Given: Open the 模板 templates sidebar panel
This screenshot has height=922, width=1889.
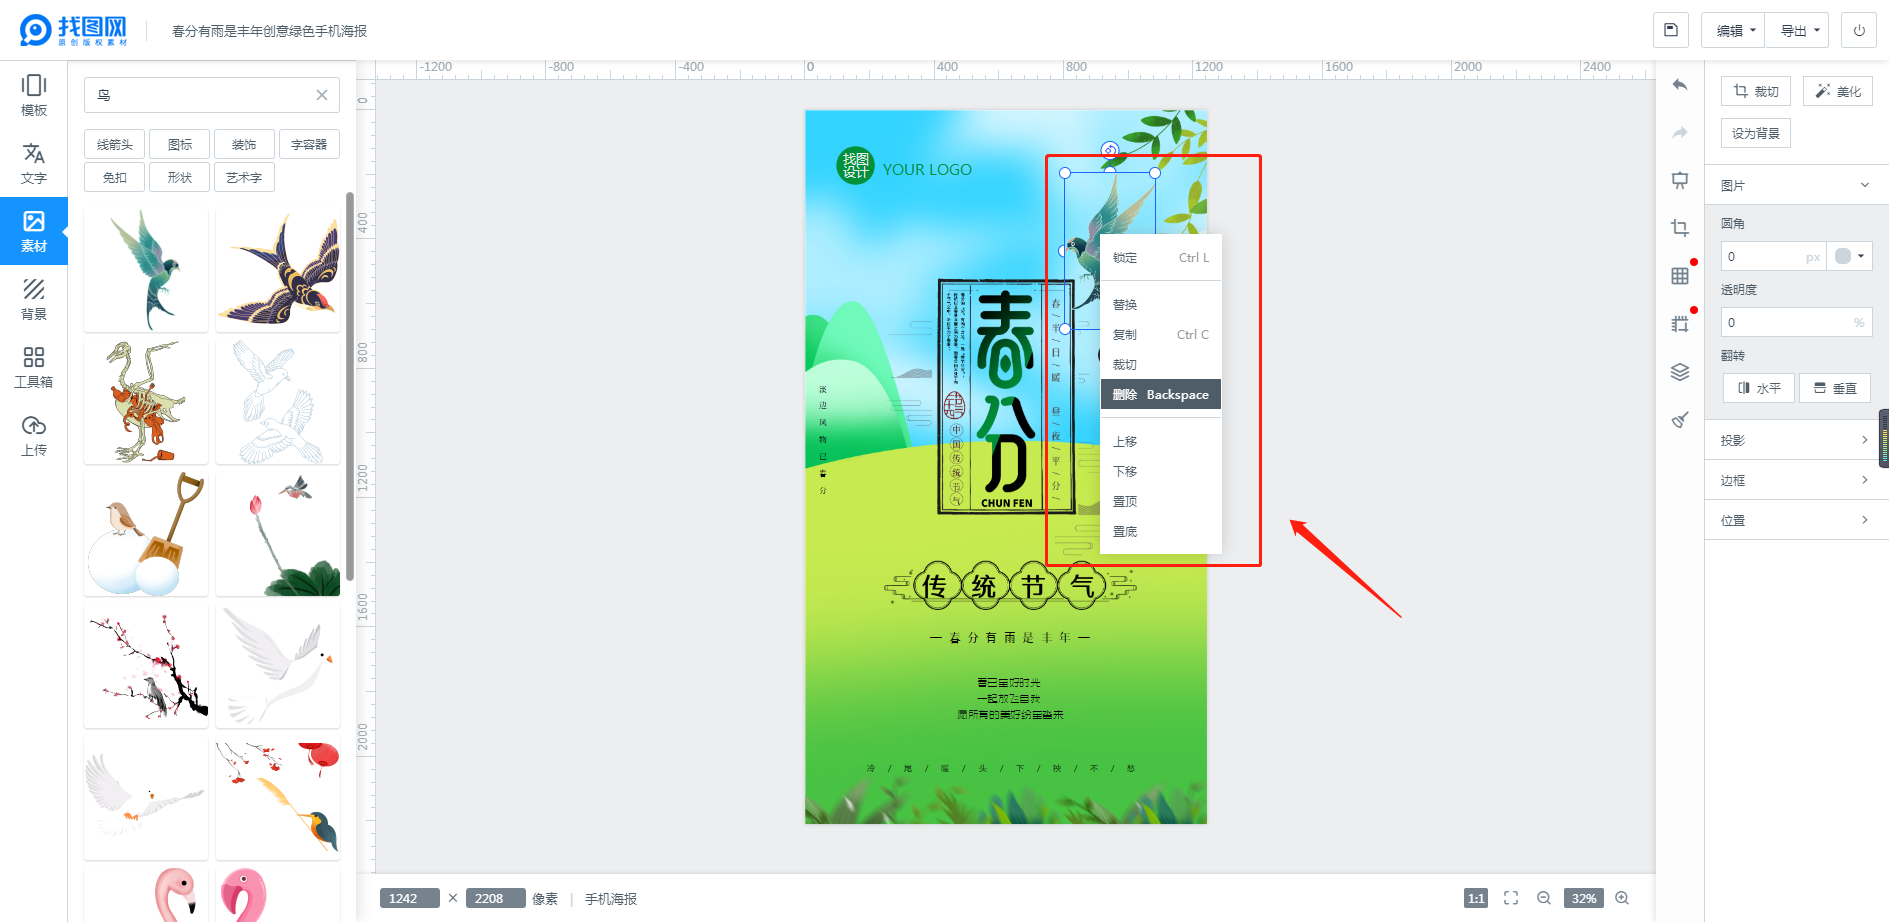Looking at the screenshot, I should click(x=34, y=95).
